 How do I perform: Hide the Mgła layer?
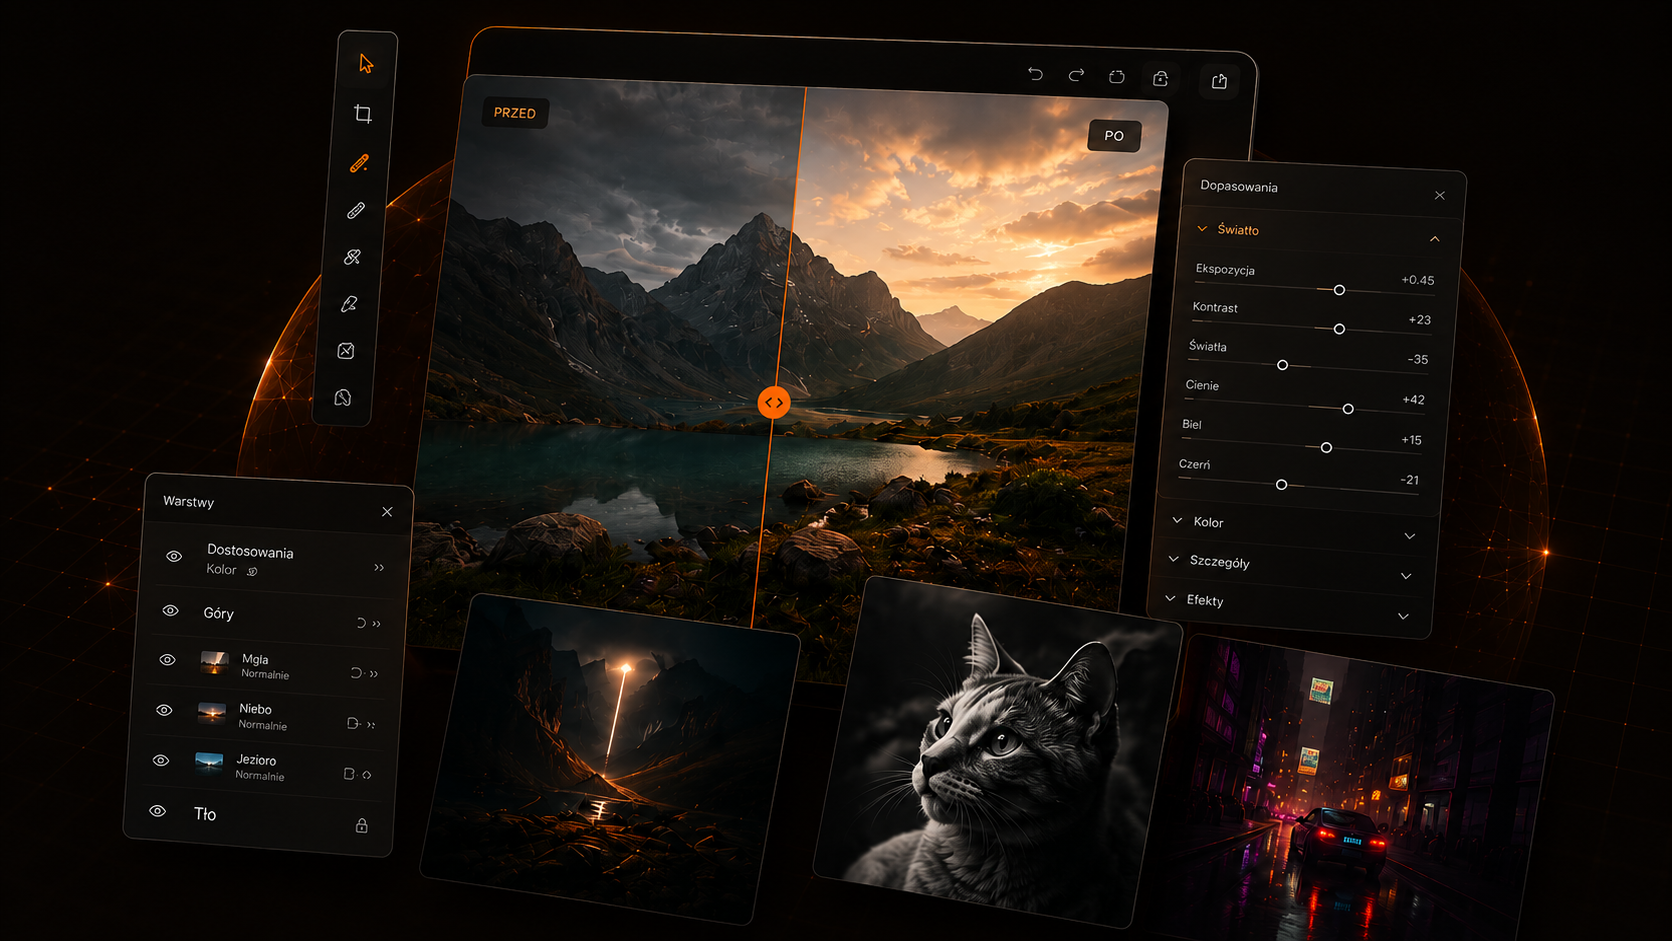pyautogui.click(x=167, y=660)
